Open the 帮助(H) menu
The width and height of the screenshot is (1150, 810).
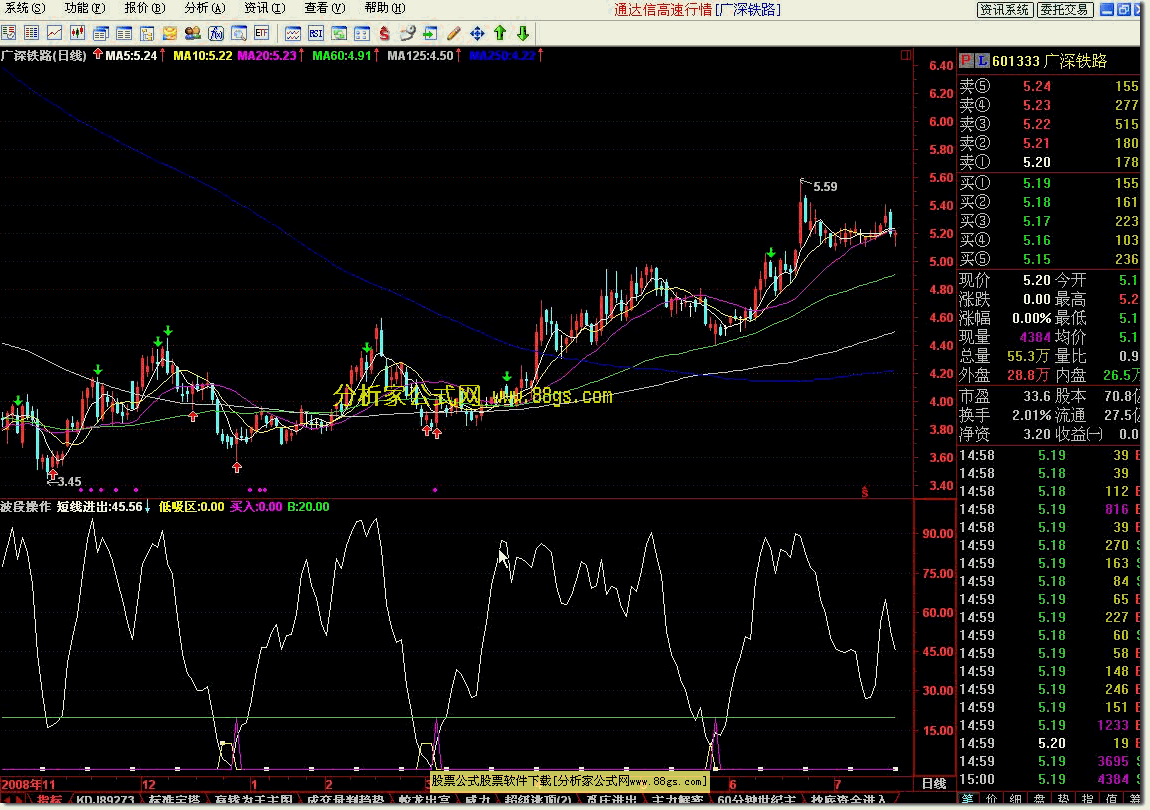coord(385,8)
